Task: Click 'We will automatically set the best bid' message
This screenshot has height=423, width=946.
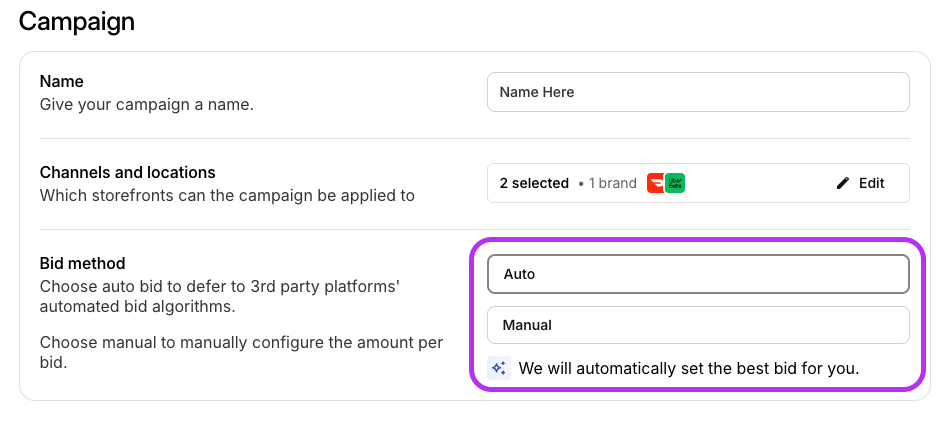Action: [x=688, y=368]
